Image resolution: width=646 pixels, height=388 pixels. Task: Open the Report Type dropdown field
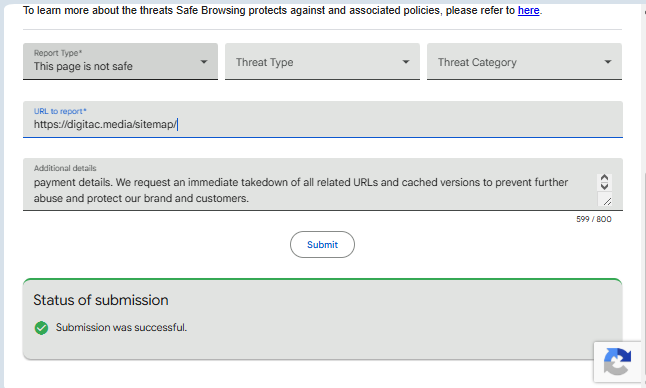click(x=120, y=61)
